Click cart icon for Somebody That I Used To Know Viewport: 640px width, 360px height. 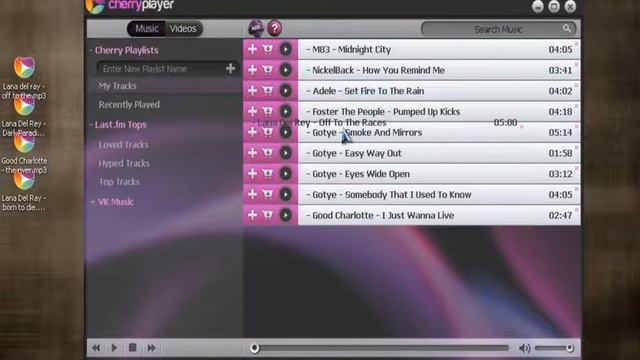pos(268,194)
